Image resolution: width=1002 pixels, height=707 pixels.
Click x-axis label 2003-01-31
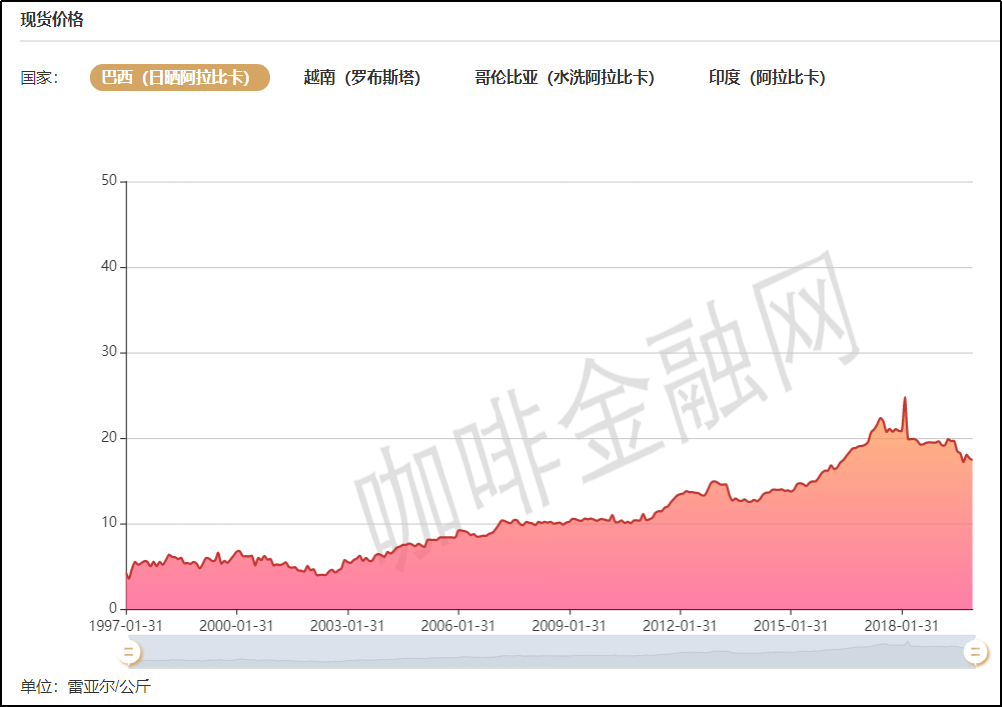(x=347, y=625)
